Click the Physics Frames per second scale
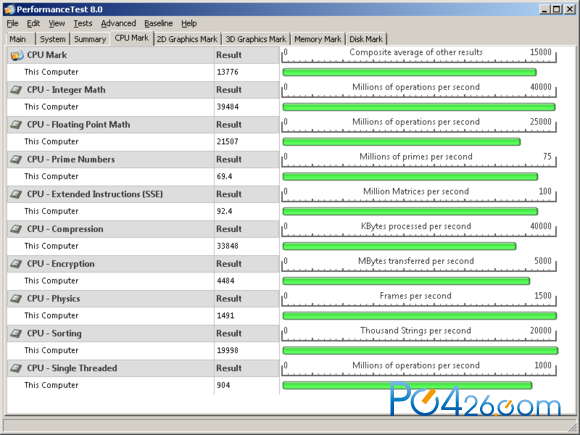Image resolution: width=580 pixels, height=435 pixels. 419,299
